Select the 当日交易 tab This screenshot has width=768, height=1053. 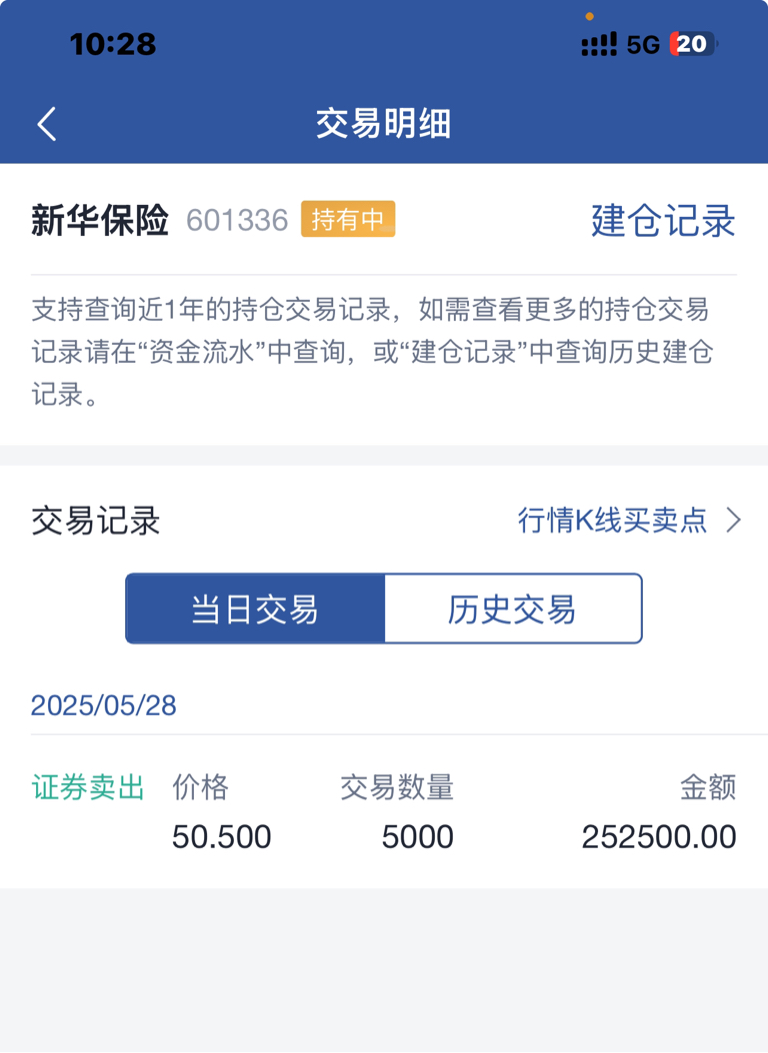click(x=255, y=609)
